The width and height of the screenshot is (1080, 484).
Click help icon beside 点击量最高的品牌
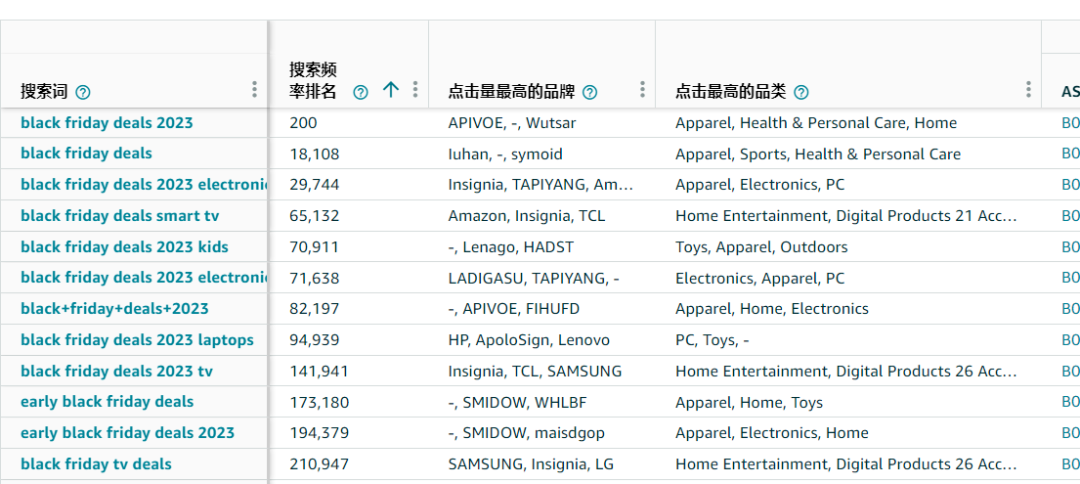tap(590, 92)
